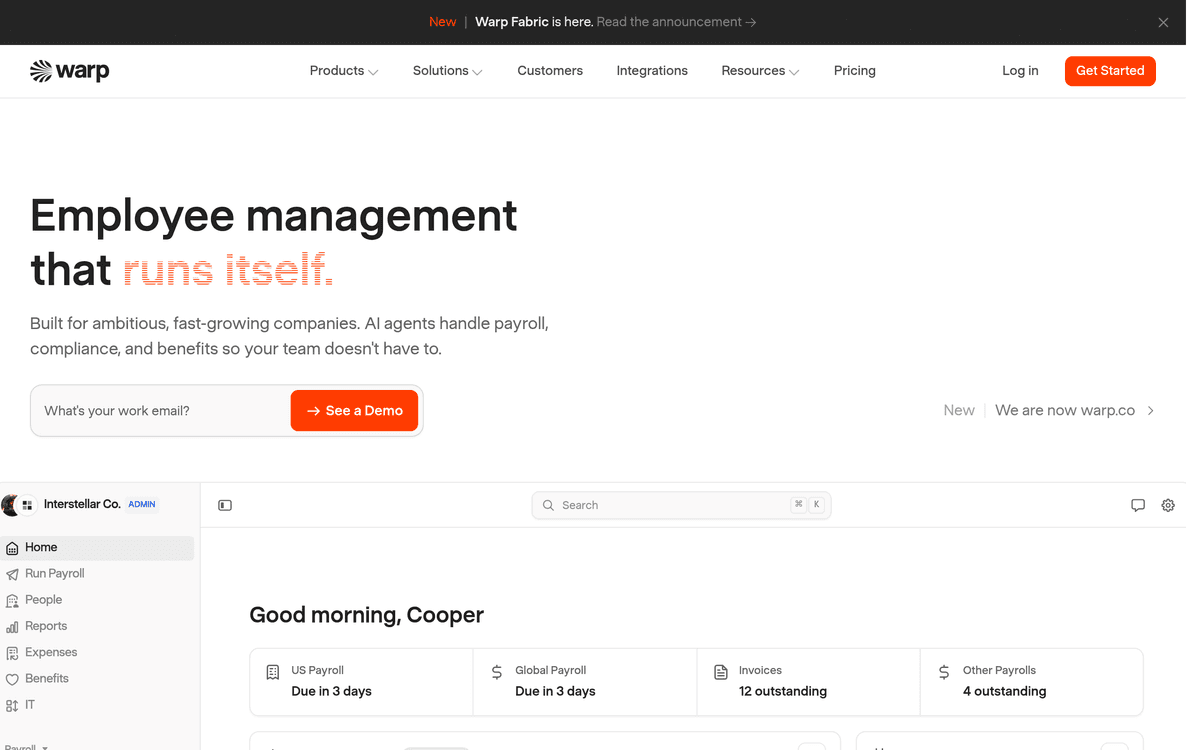
Task: Click the Good morning, Cooper heading
Action: click(x=366, y=615)
